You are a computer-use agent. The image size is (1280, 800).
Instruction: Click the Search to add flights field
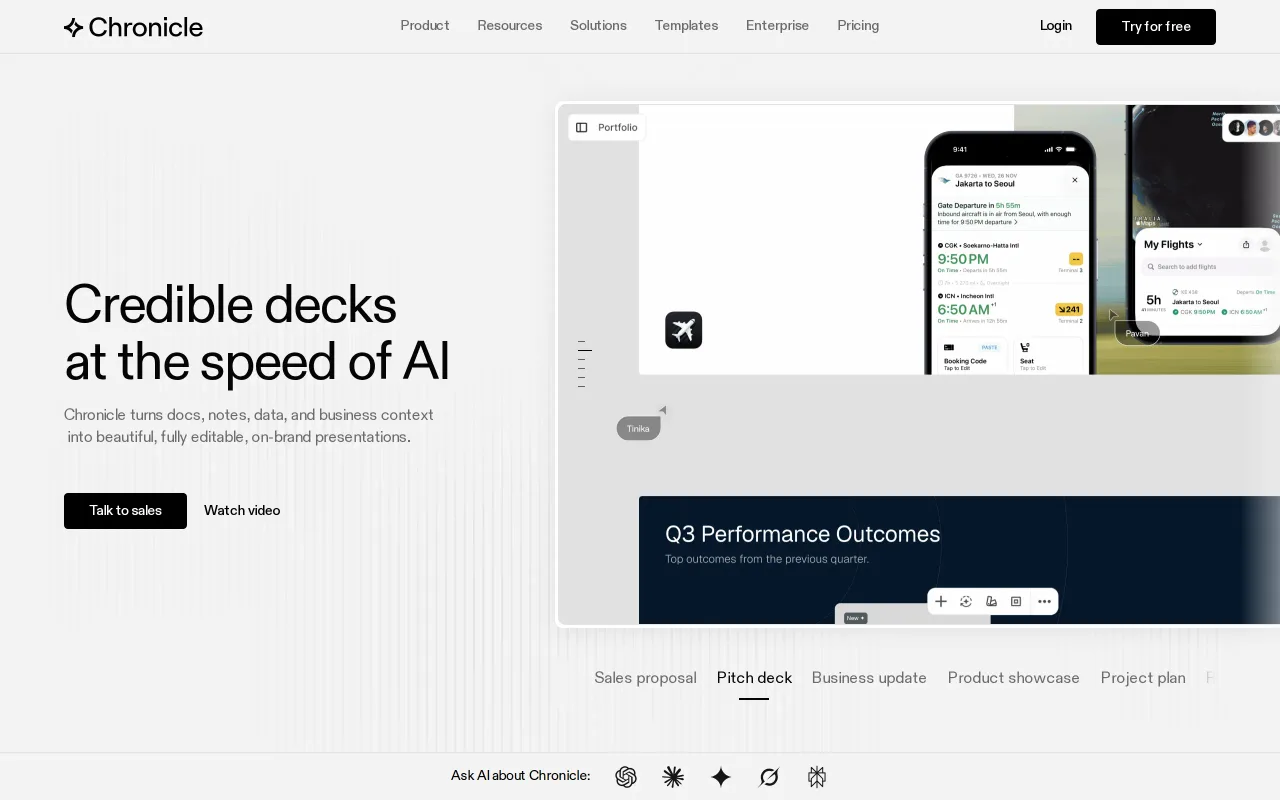pos(1210,267)
